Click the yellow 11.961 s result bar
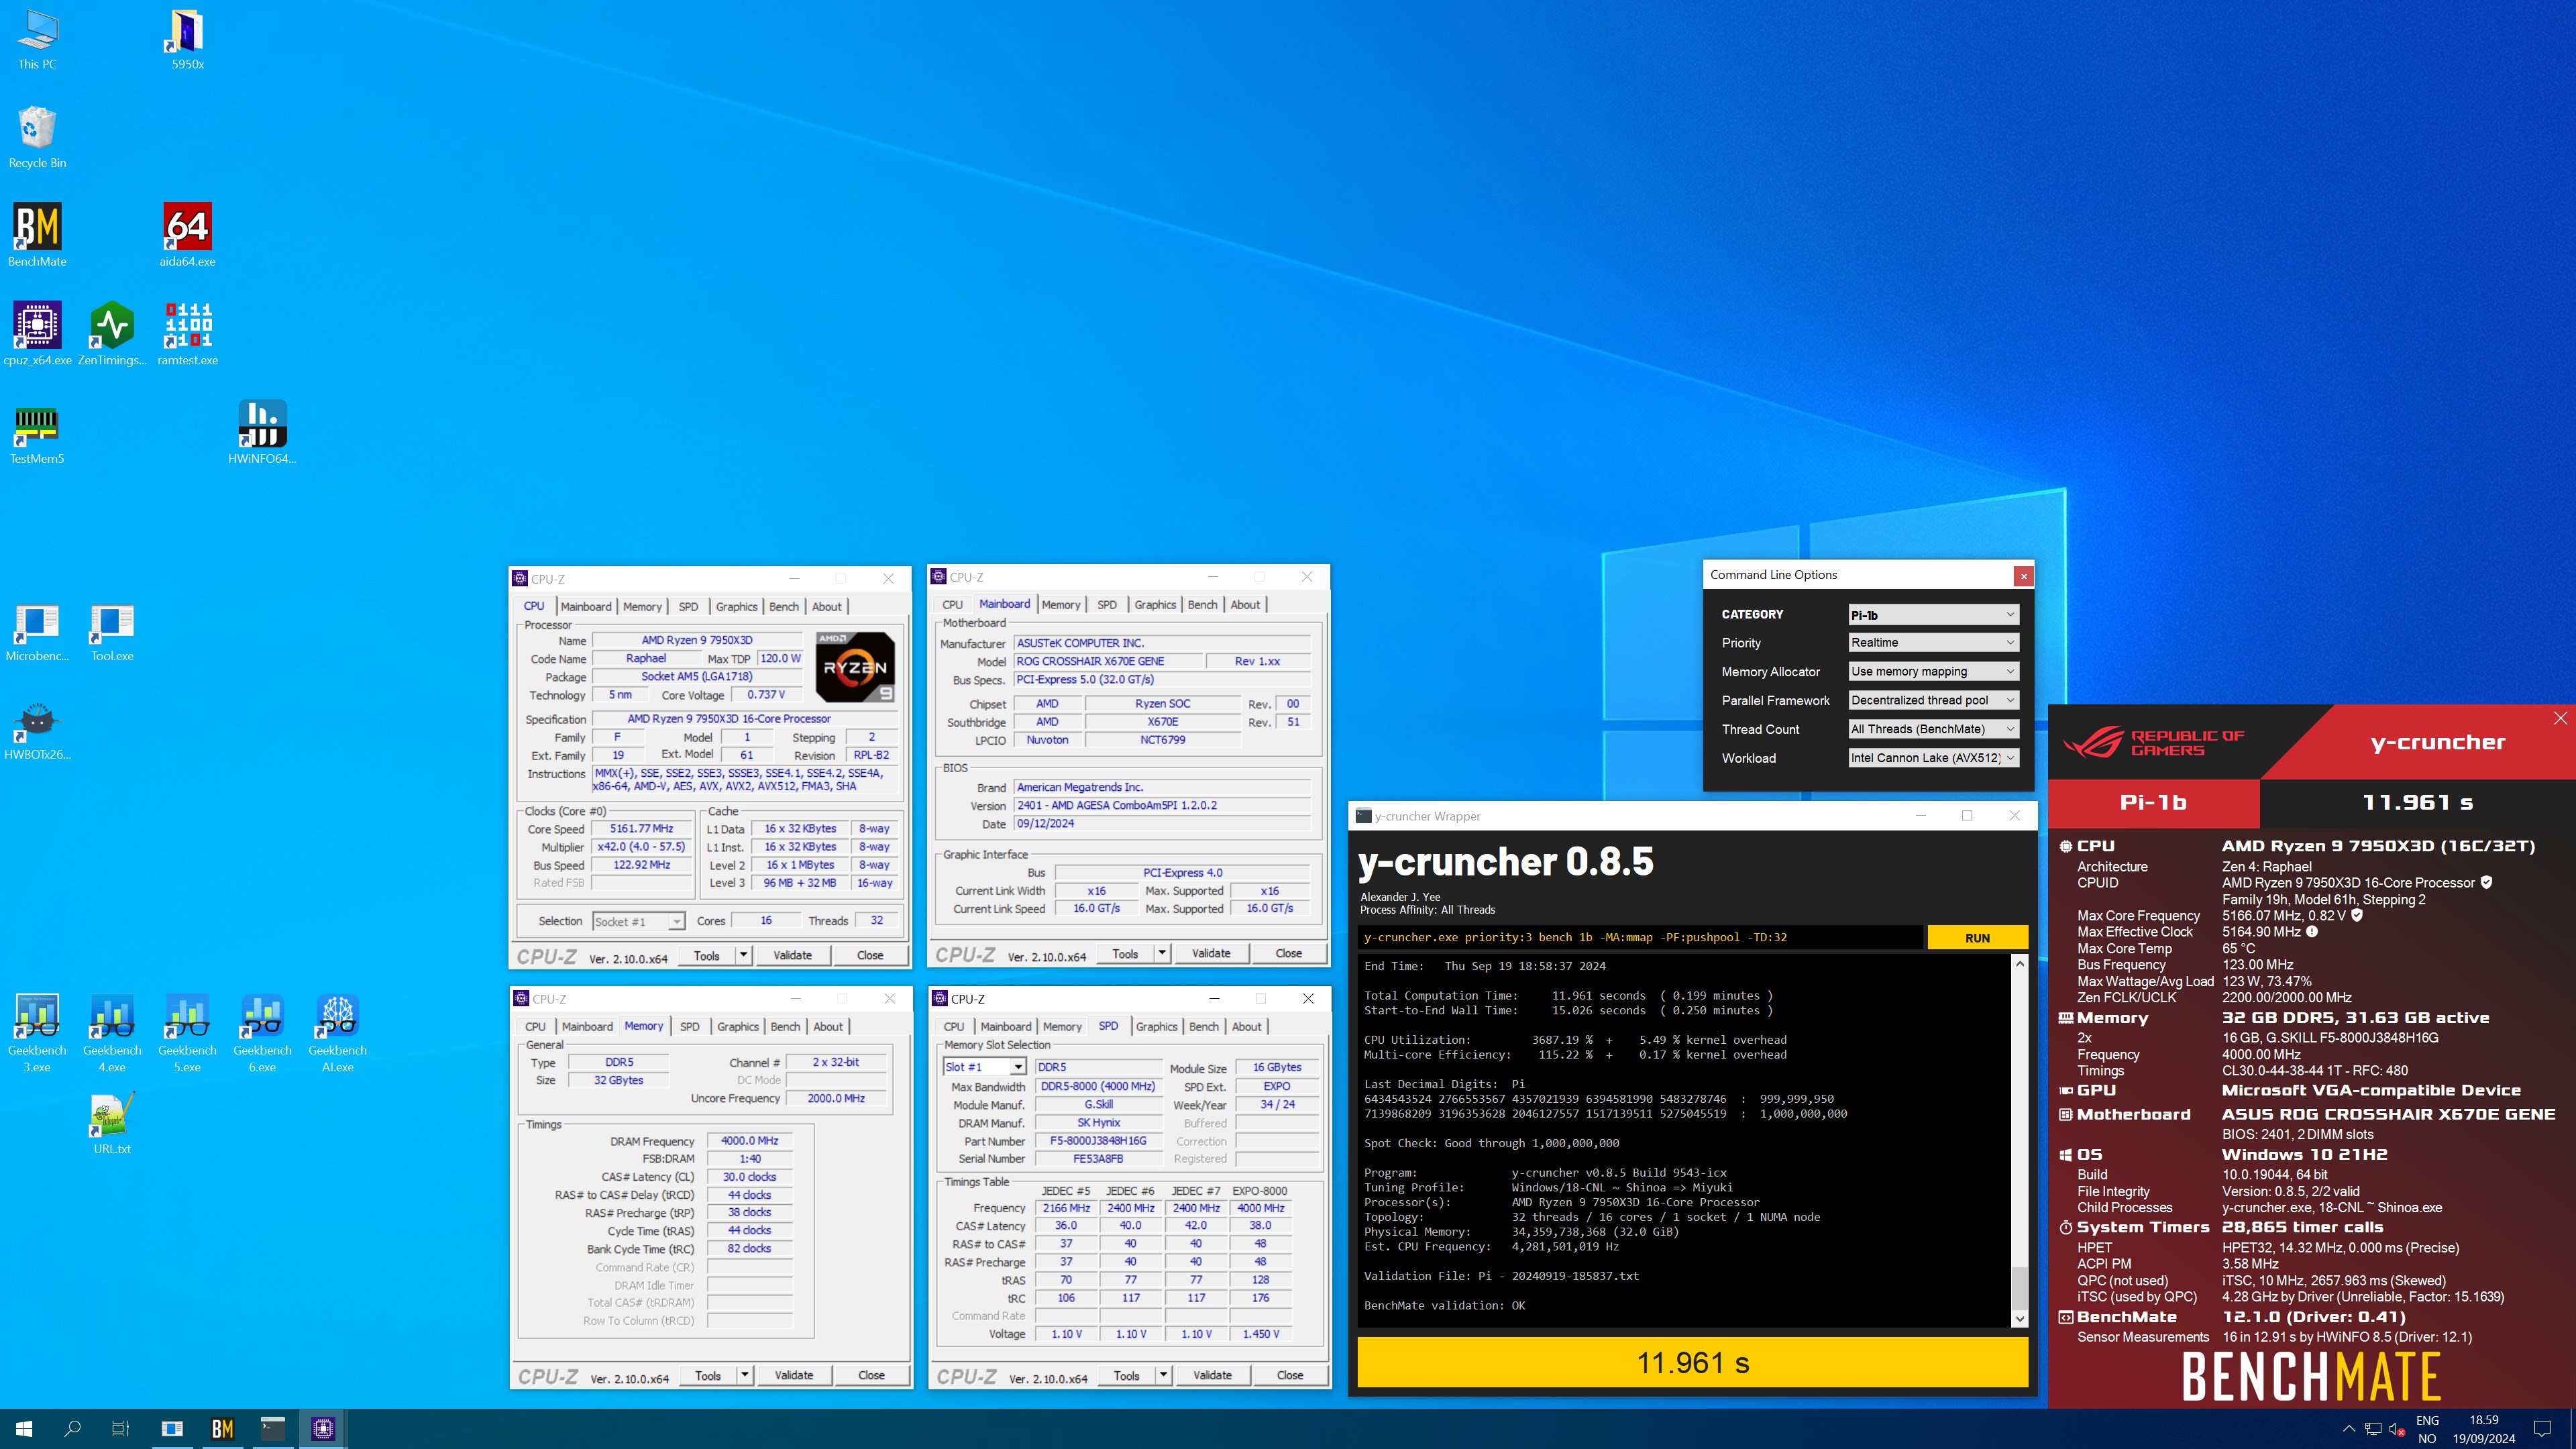The height and width of the screenshot is (1449, 2576). [1692, 1362]
